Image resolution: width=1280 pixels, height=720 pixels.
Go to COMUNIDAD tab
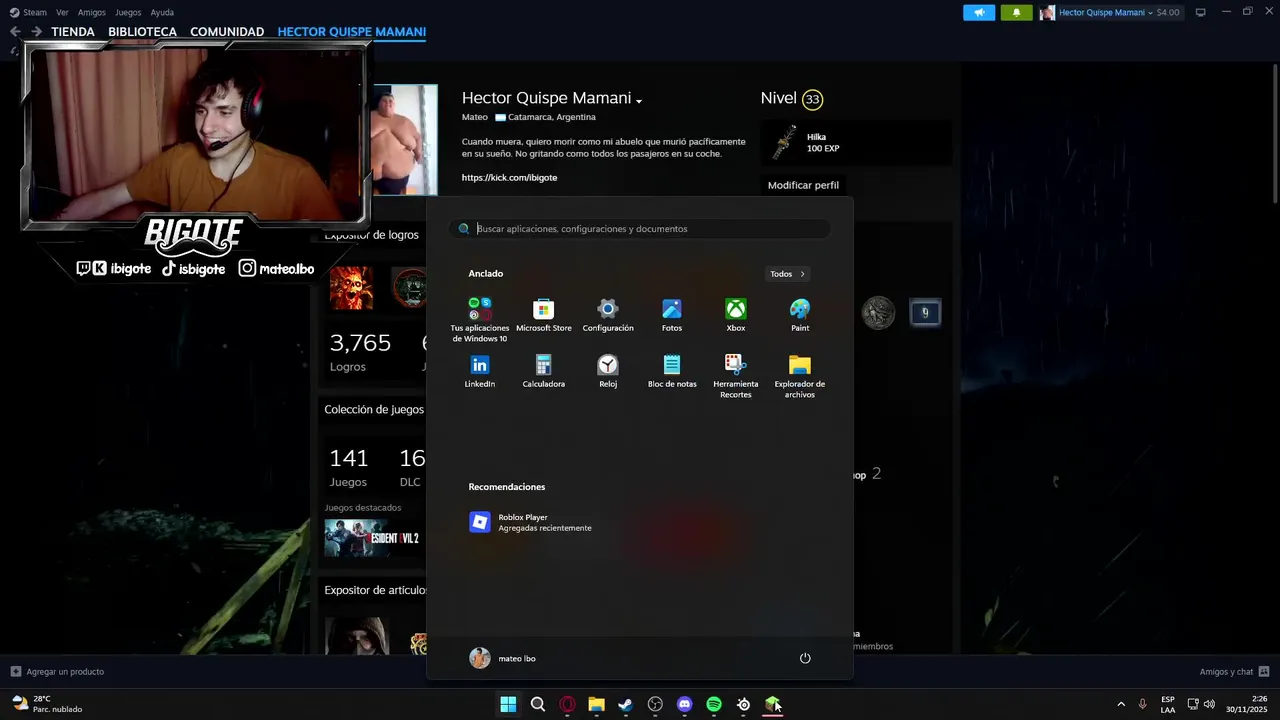227,32
